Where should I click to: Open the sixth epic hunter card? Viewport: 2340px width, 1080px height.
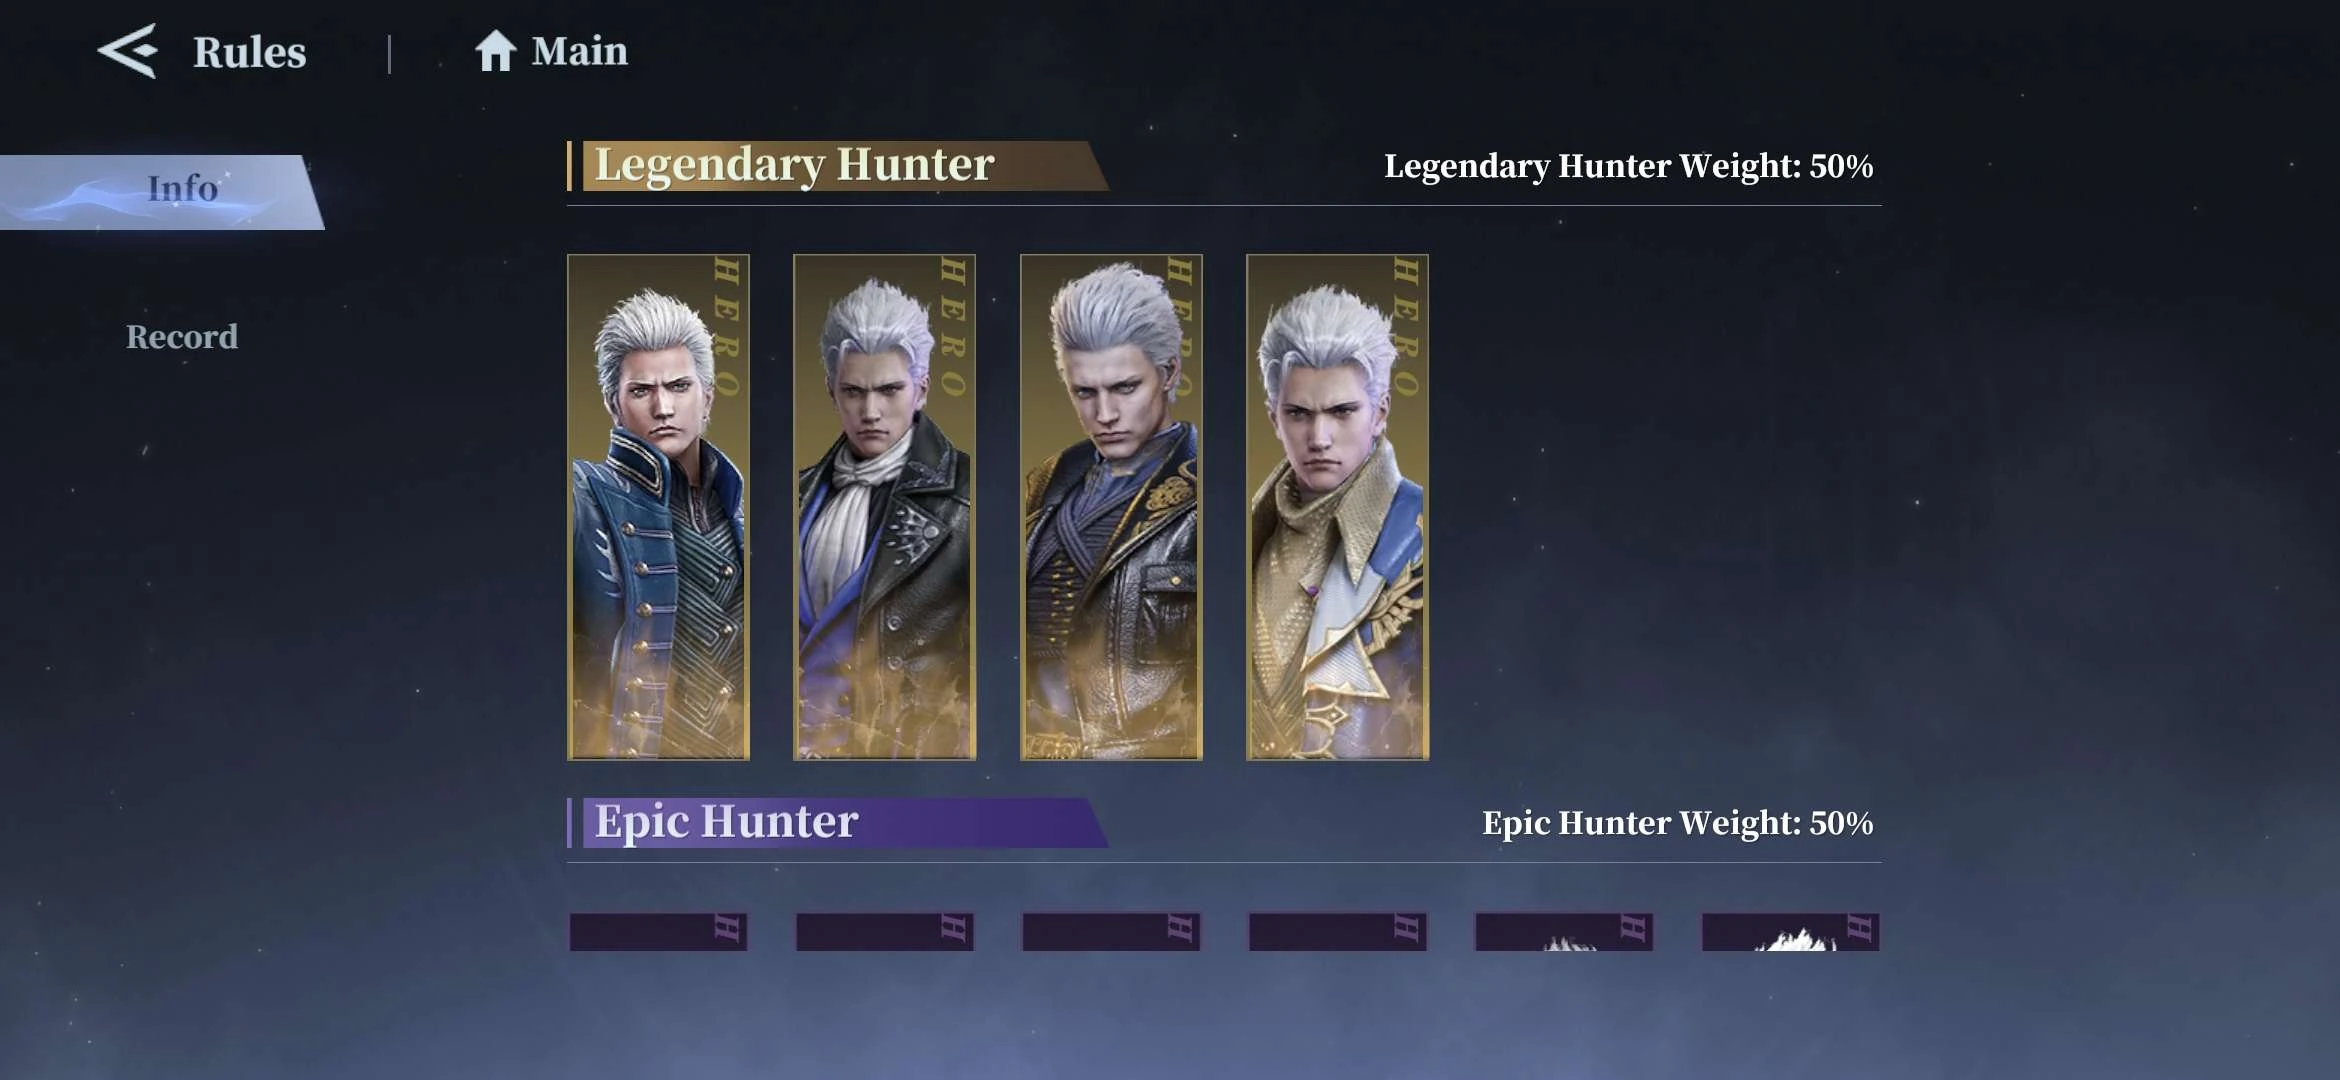click(1791, 932)
